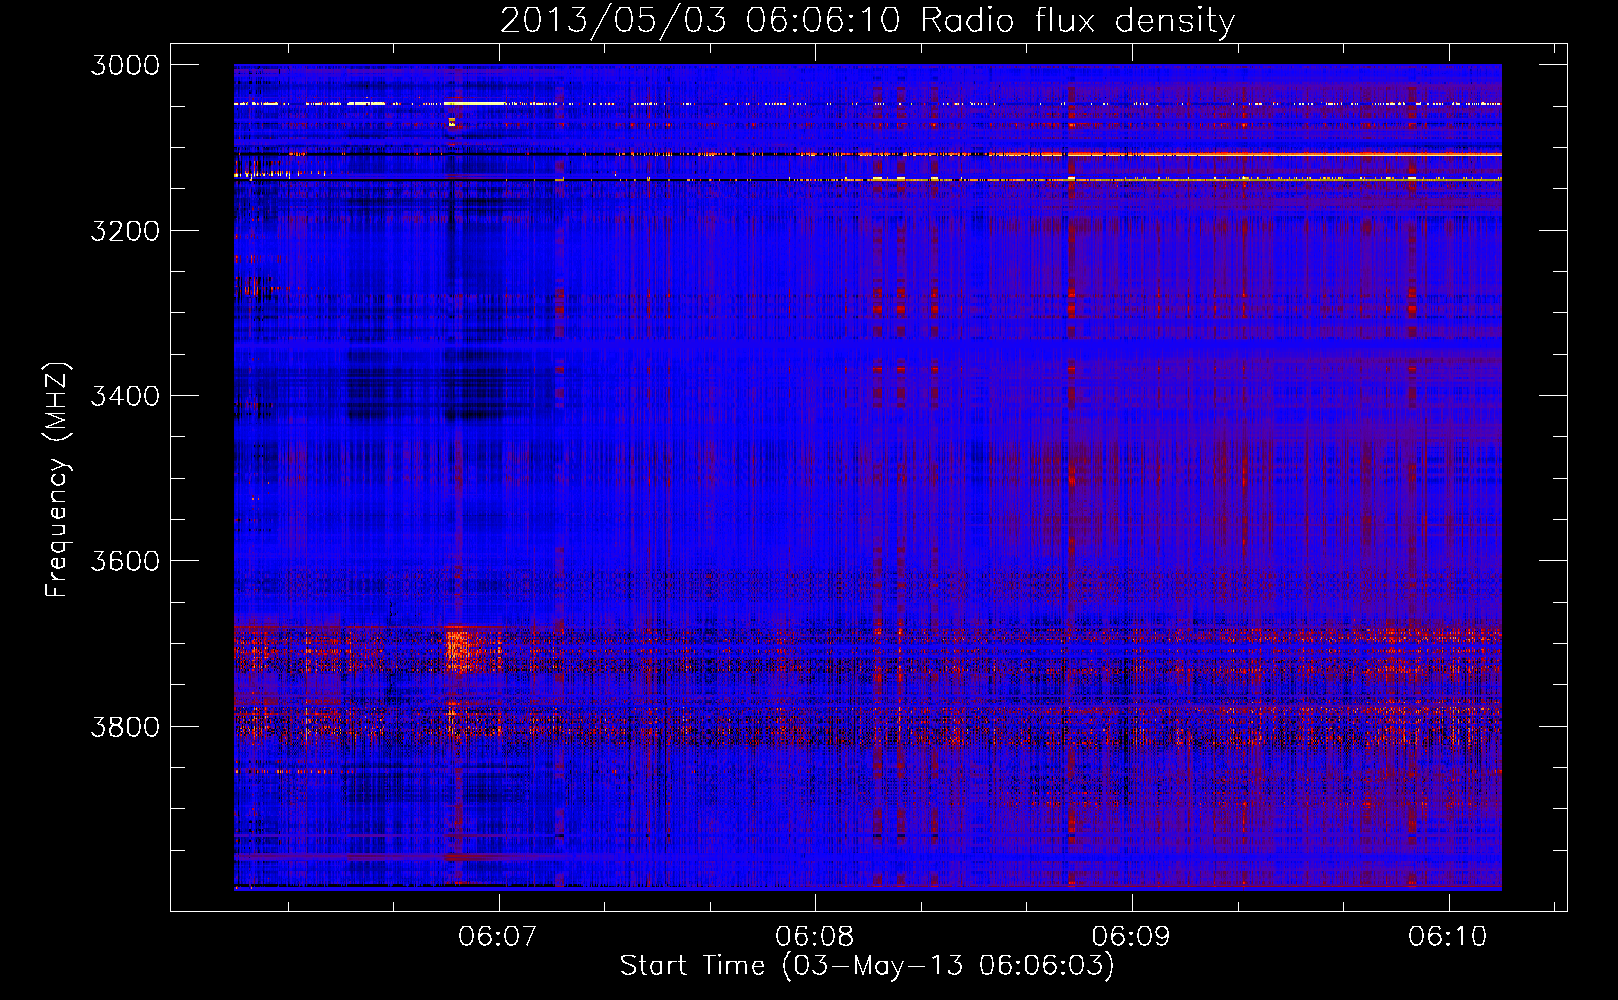Click the 'Frequency (MHZ)' axis label
Viewport: 1618px width, 1000px height.
(x=58, y=480)
